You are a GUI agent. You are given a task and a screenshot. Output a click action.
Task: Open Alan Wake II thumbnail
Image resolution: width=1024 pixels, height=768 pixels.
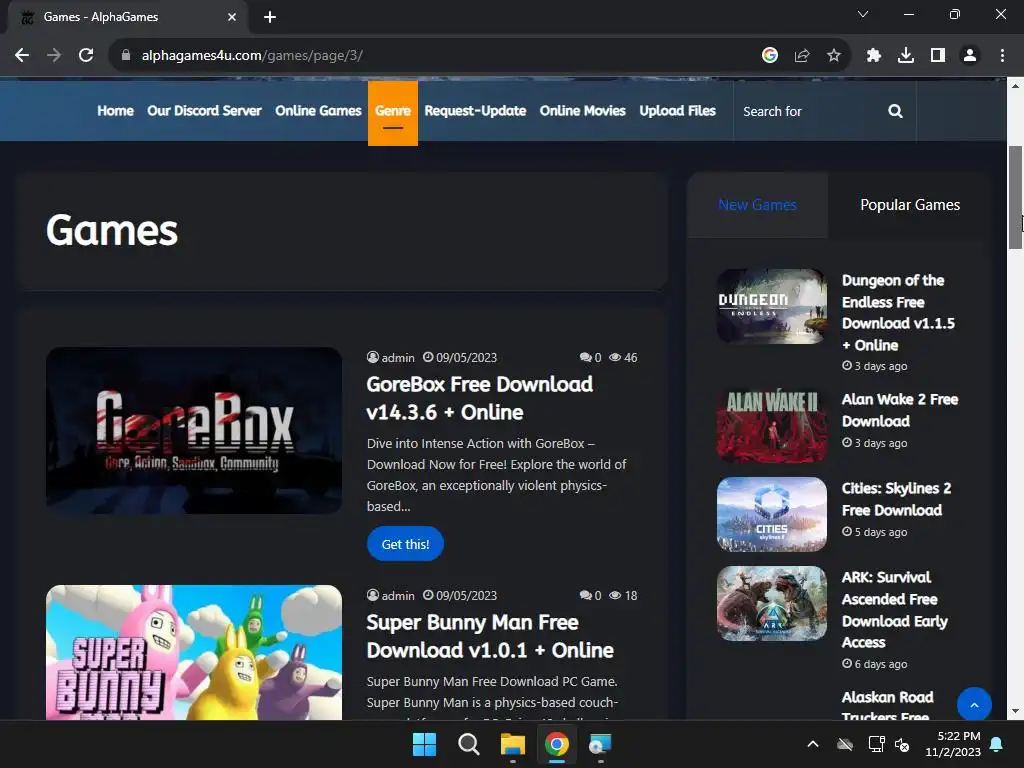(772, 425)
